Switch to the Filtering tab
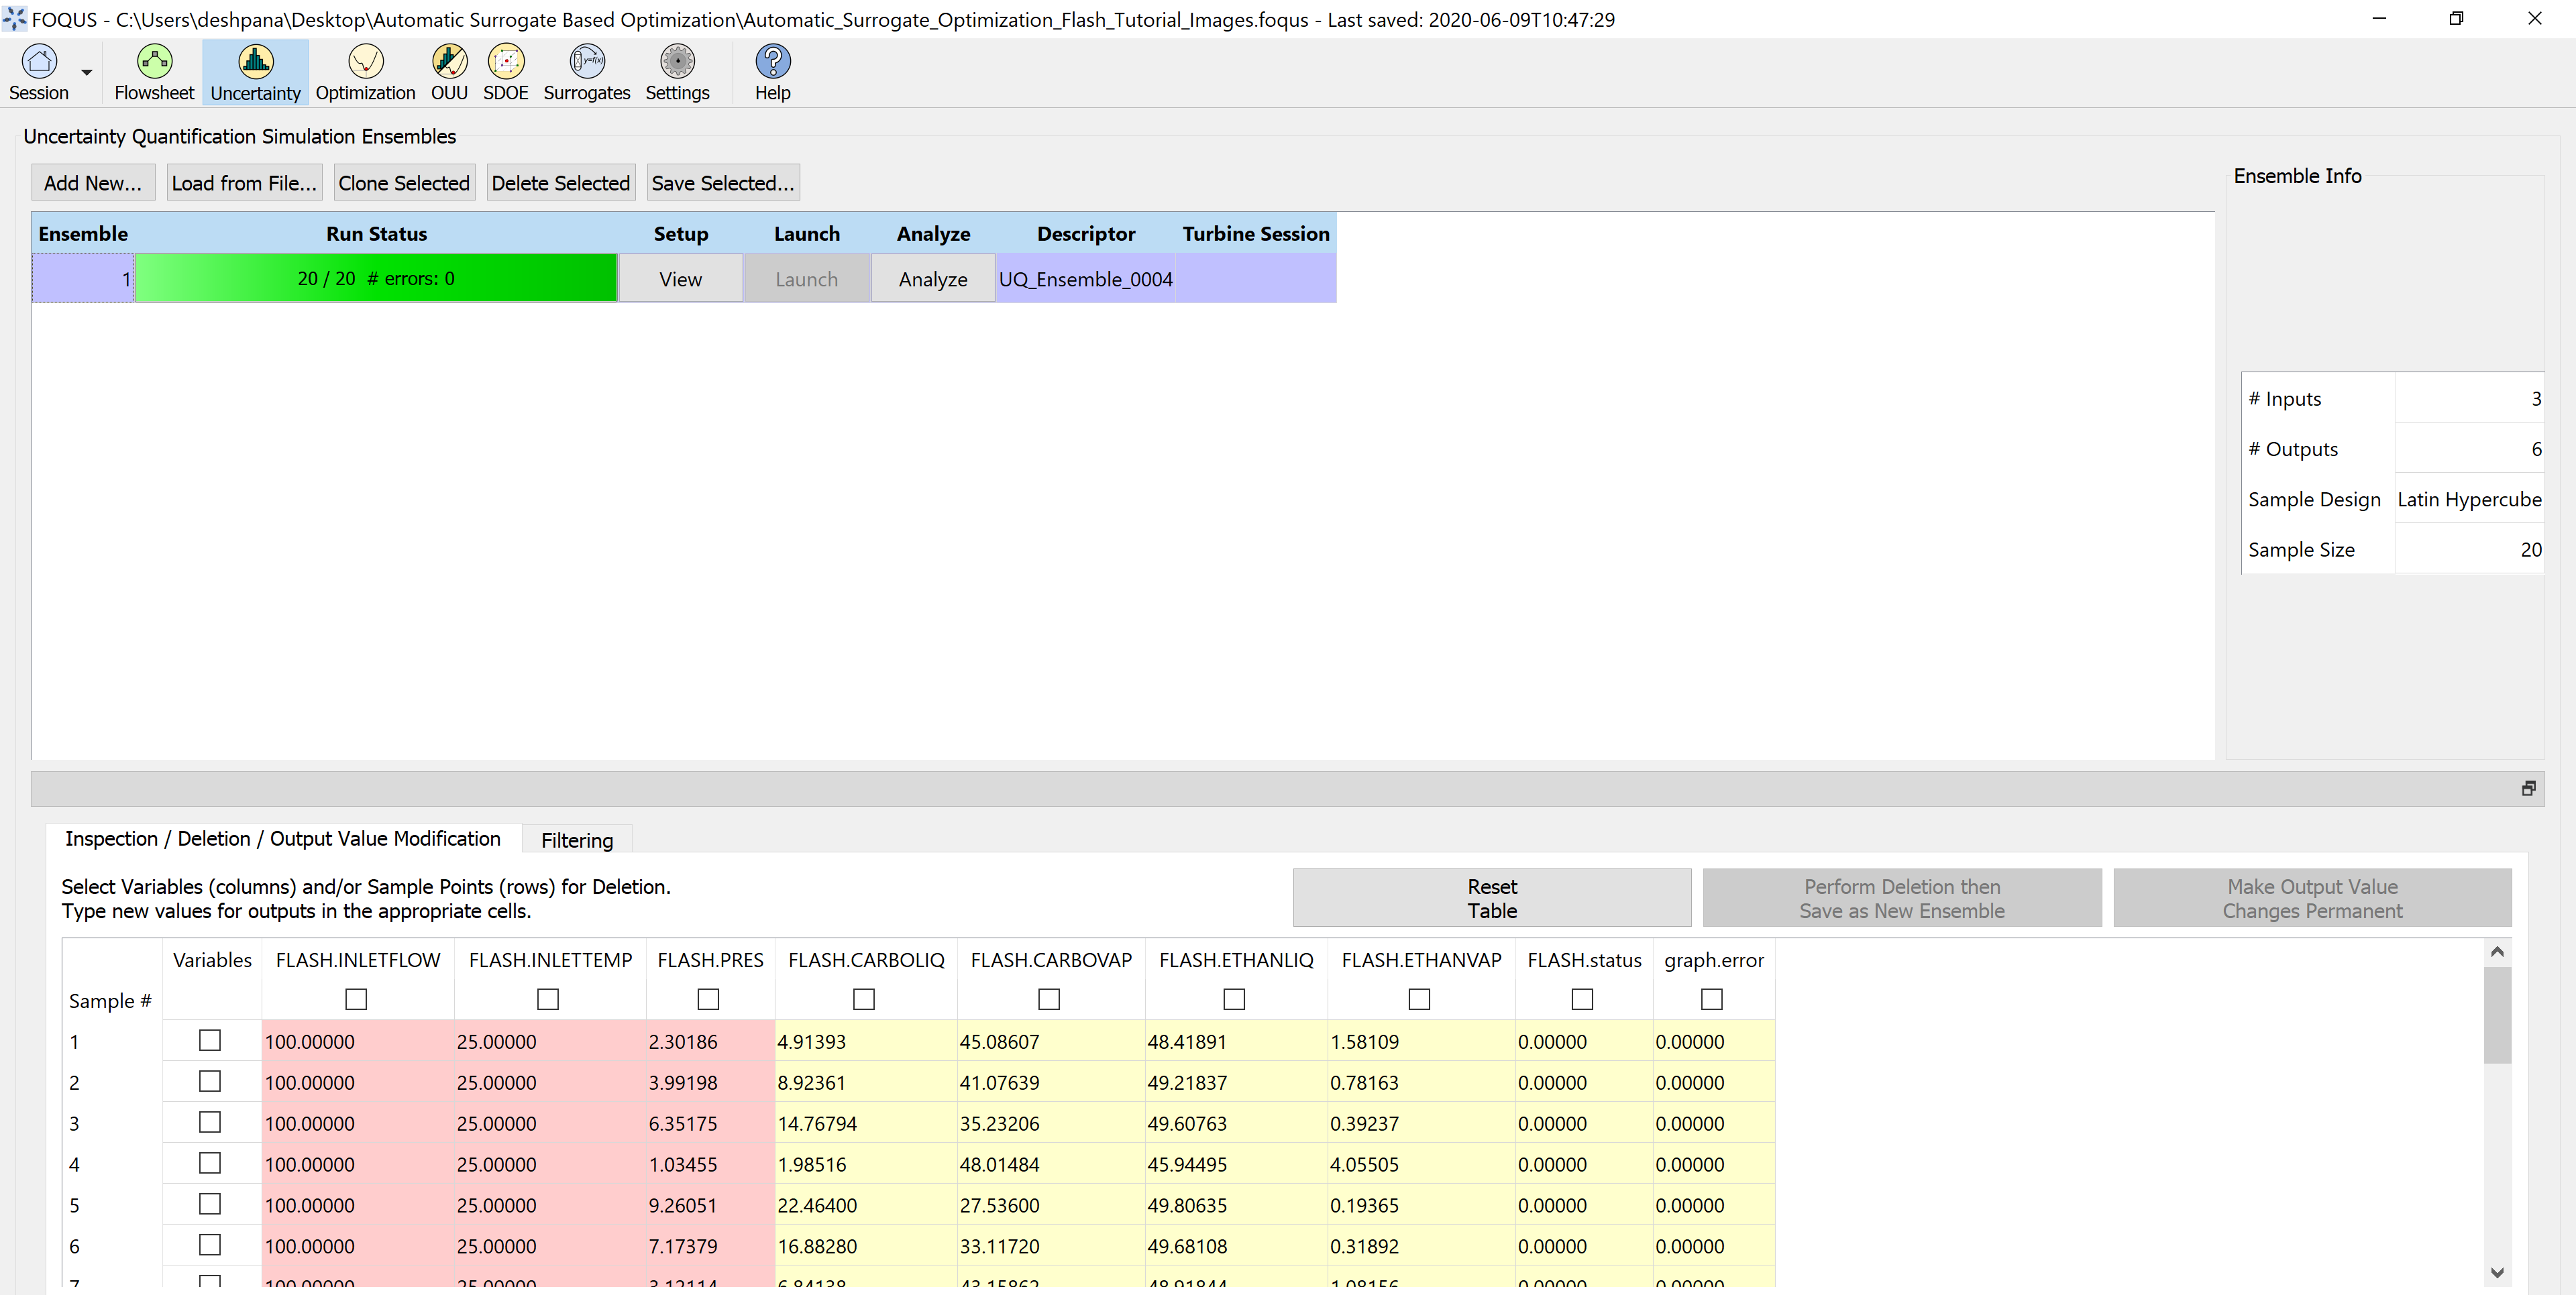2576x1295 pixels. 576,840
